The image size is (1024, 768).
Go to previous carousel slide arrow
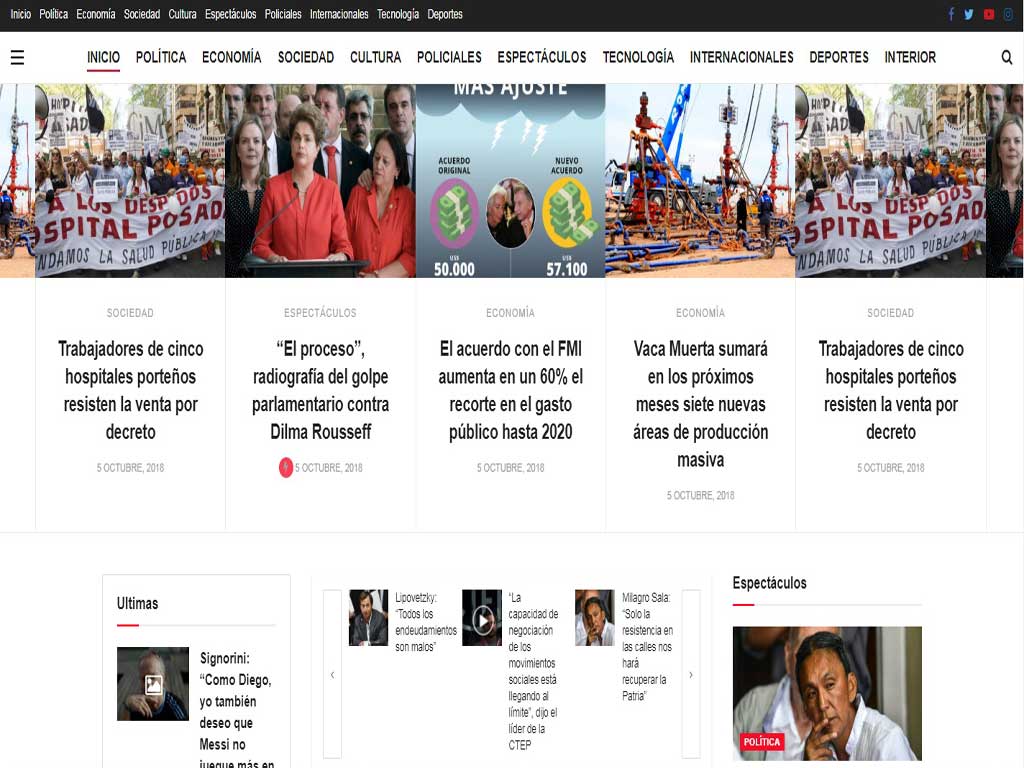(x=332, y=674)
